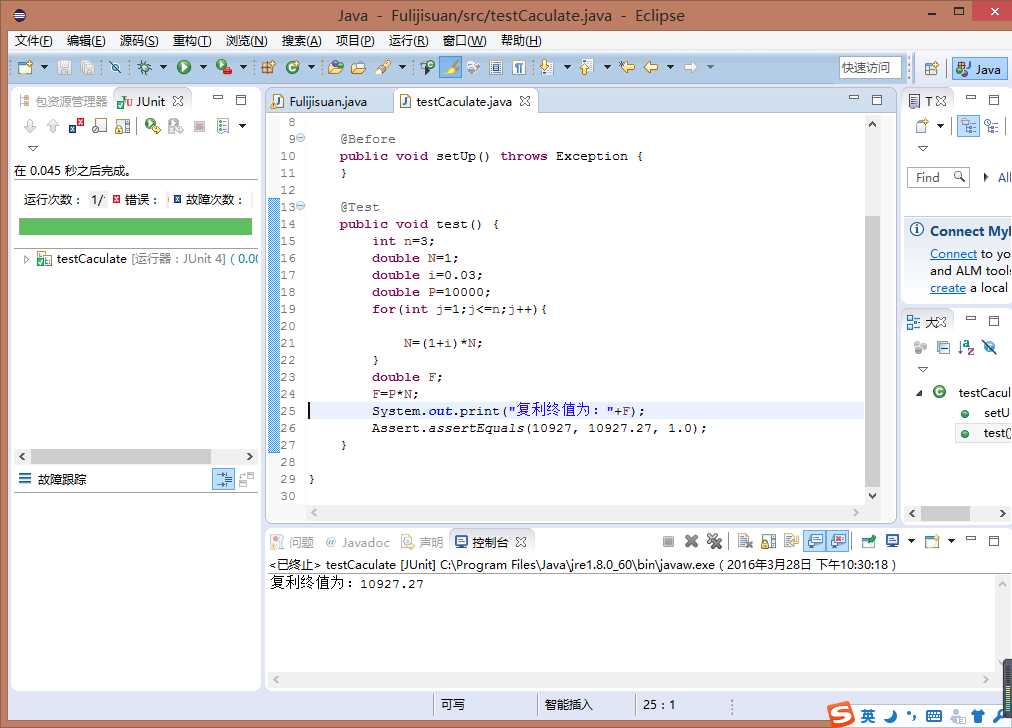Viewport: 1012px width, 728px height.
Task: Switch to the Fulijisuan.java editor tab
Action: [328, 101]
